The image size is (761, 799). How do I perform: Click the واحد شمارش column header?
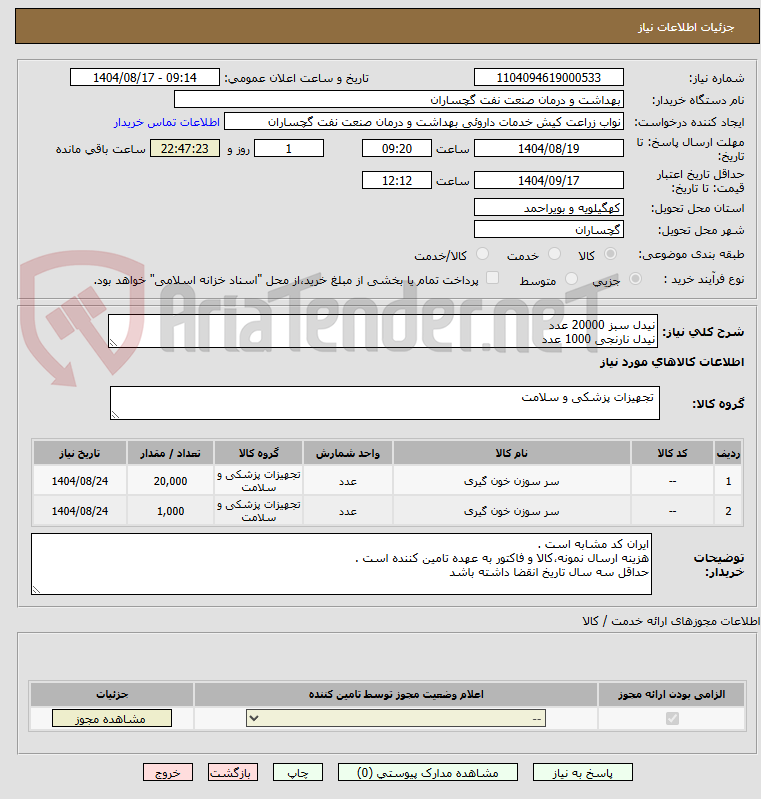click(x=348, y=453)
